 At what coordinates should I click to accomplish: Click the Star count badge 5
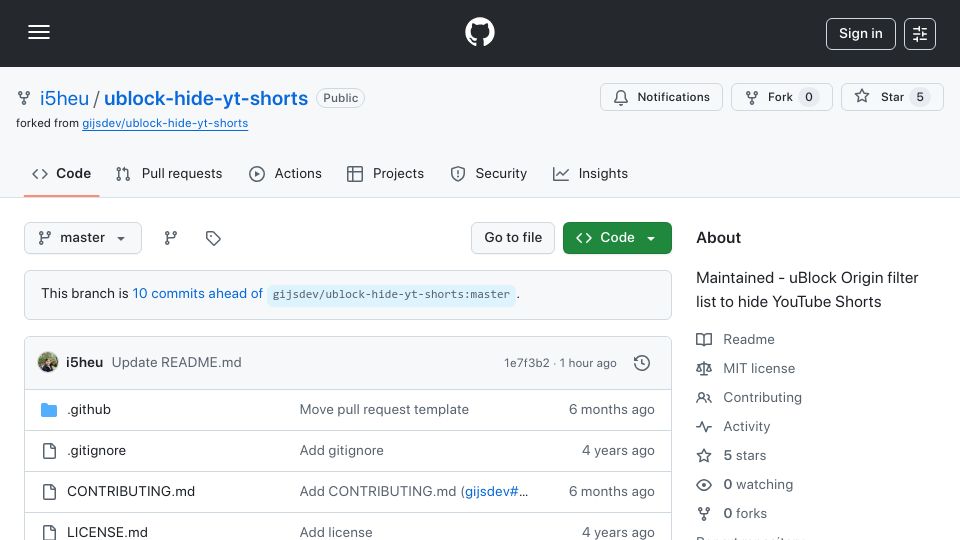pyautogui.click(x=920, y=97)
